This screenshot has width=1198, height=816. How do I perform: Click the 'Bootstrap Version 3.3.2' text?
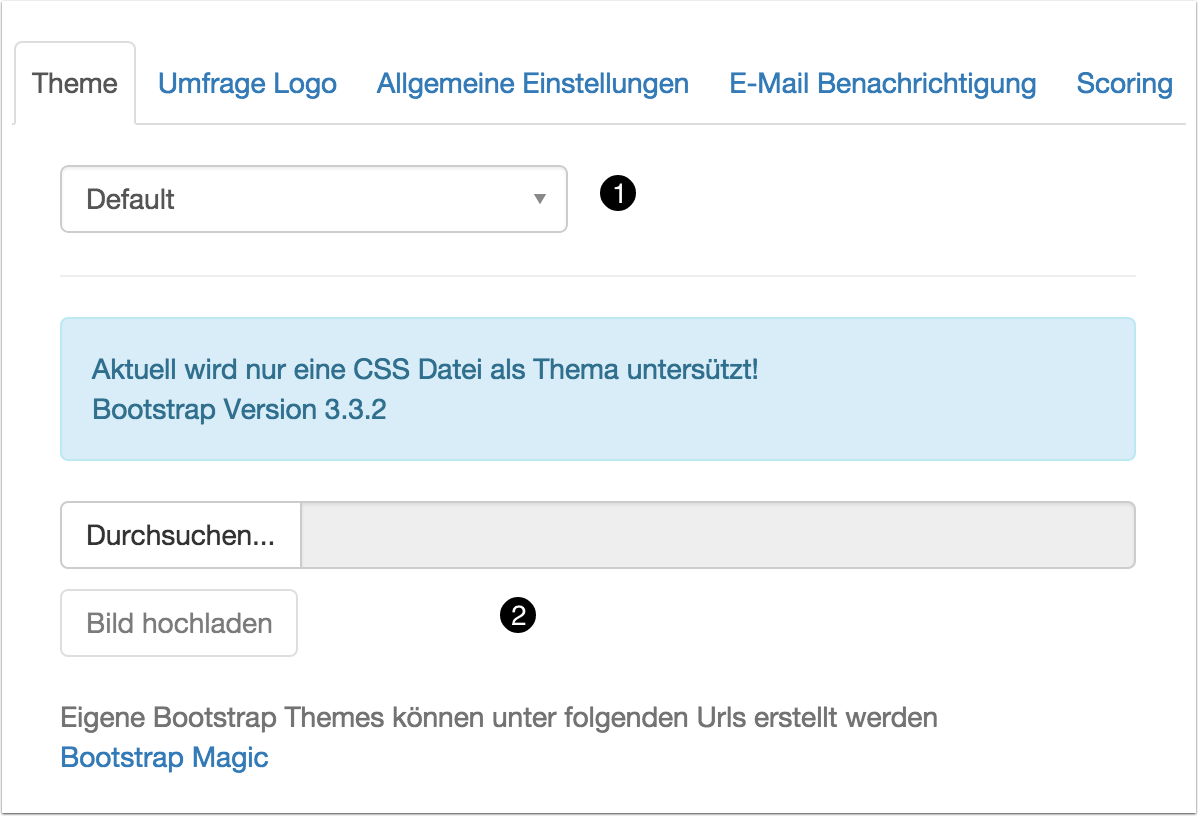click(239, 410)
